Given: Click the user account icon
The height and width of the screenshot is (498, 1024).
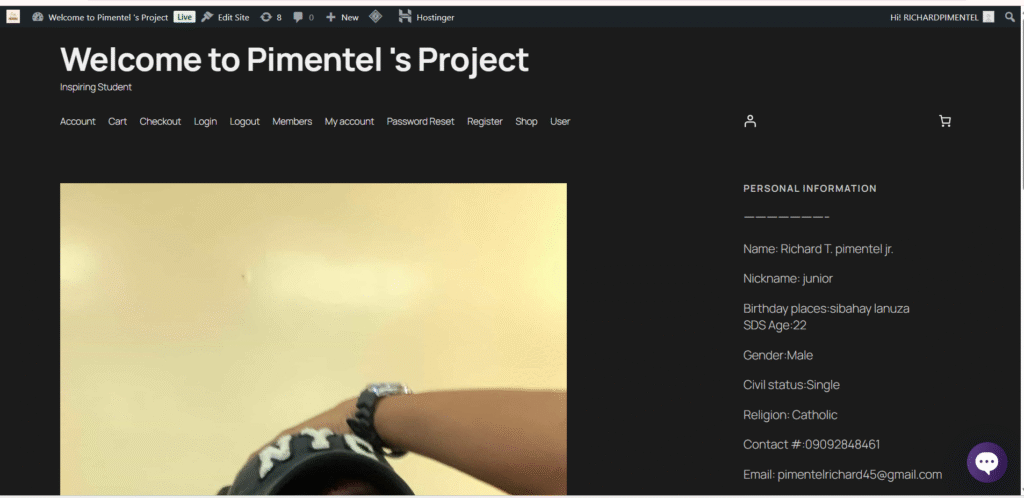Looking at the screenshot, I should (x=750, y=121).
